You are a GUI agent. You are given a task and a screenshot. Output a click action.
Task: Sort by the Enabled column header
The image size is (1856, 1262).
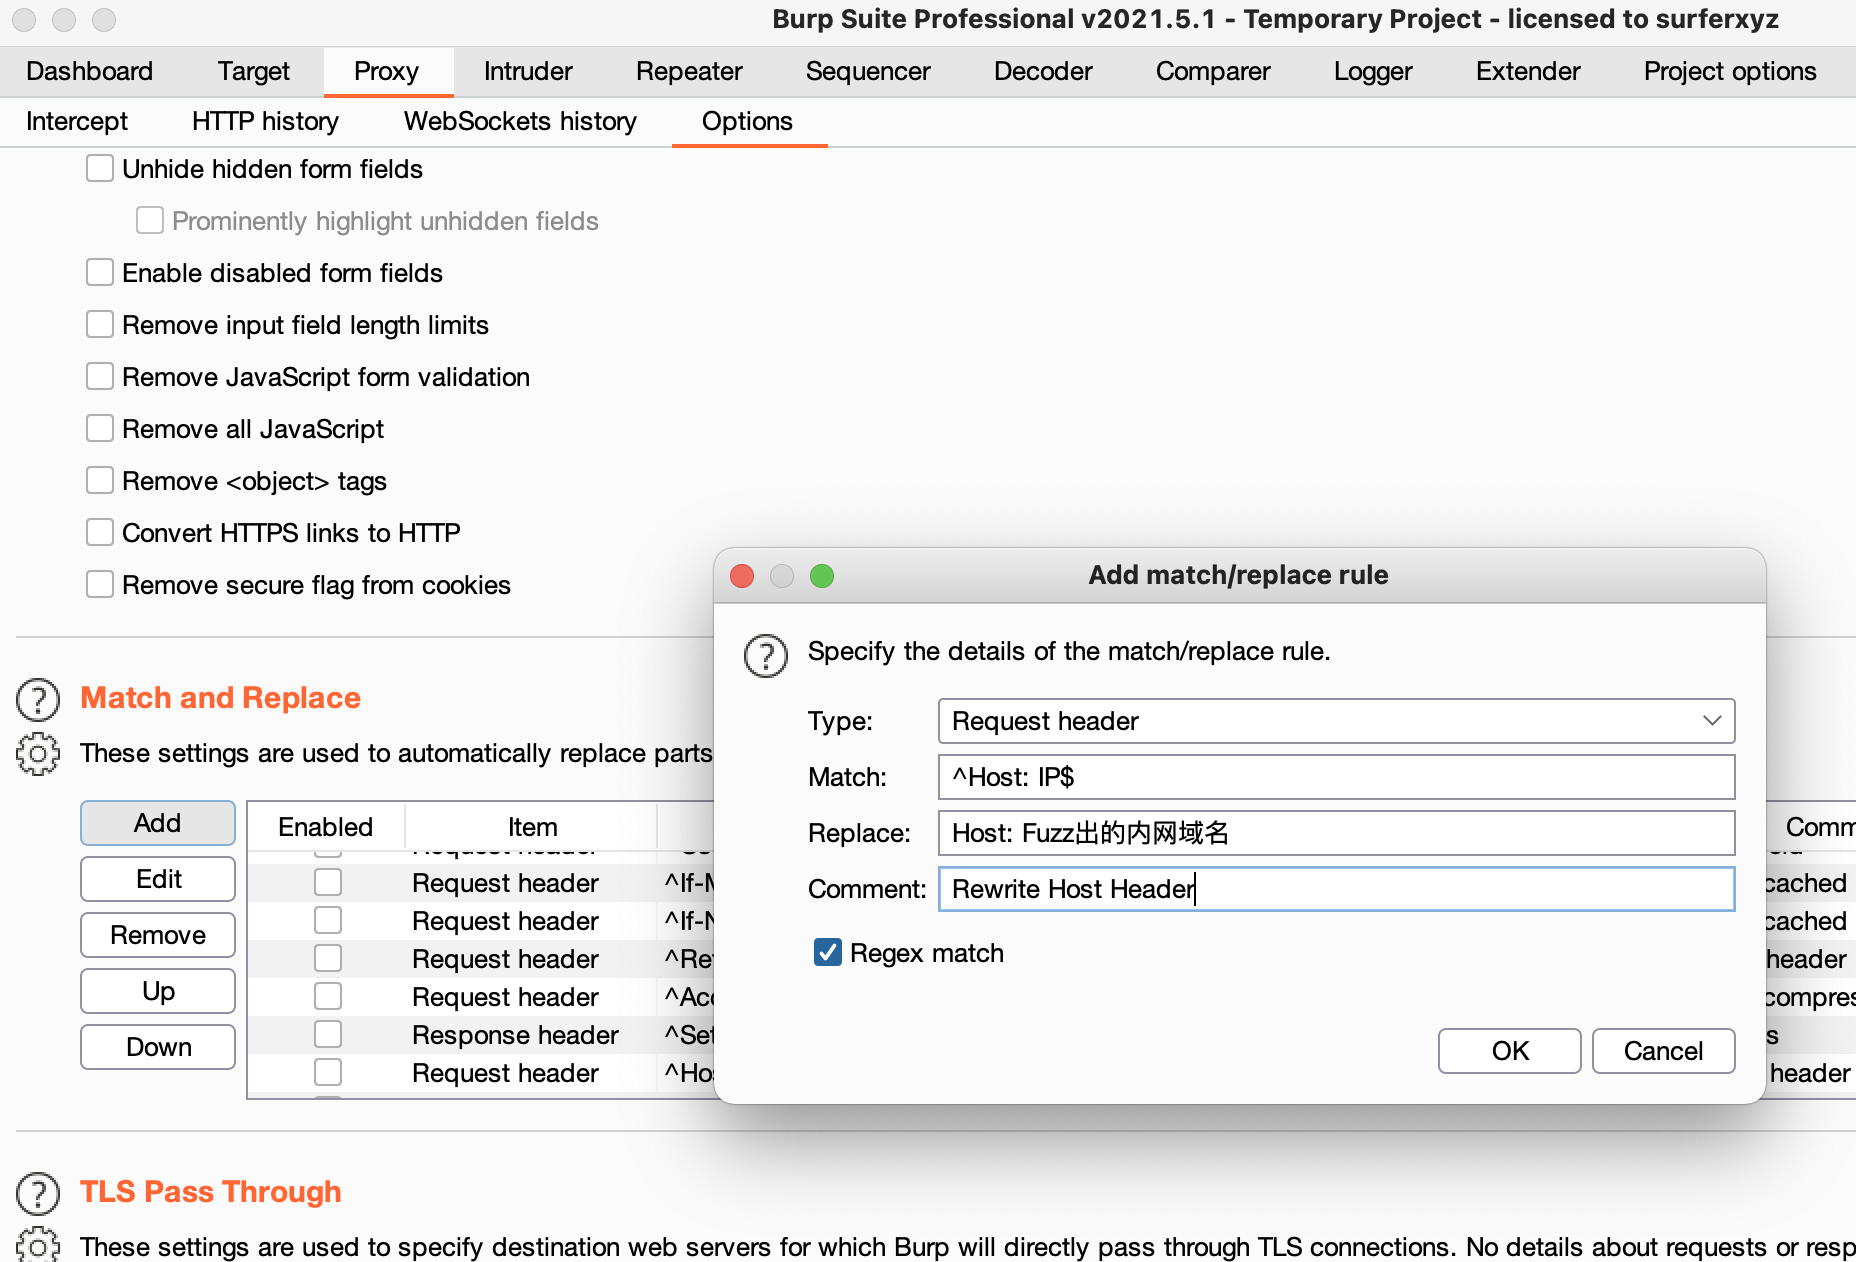(326, 827)
